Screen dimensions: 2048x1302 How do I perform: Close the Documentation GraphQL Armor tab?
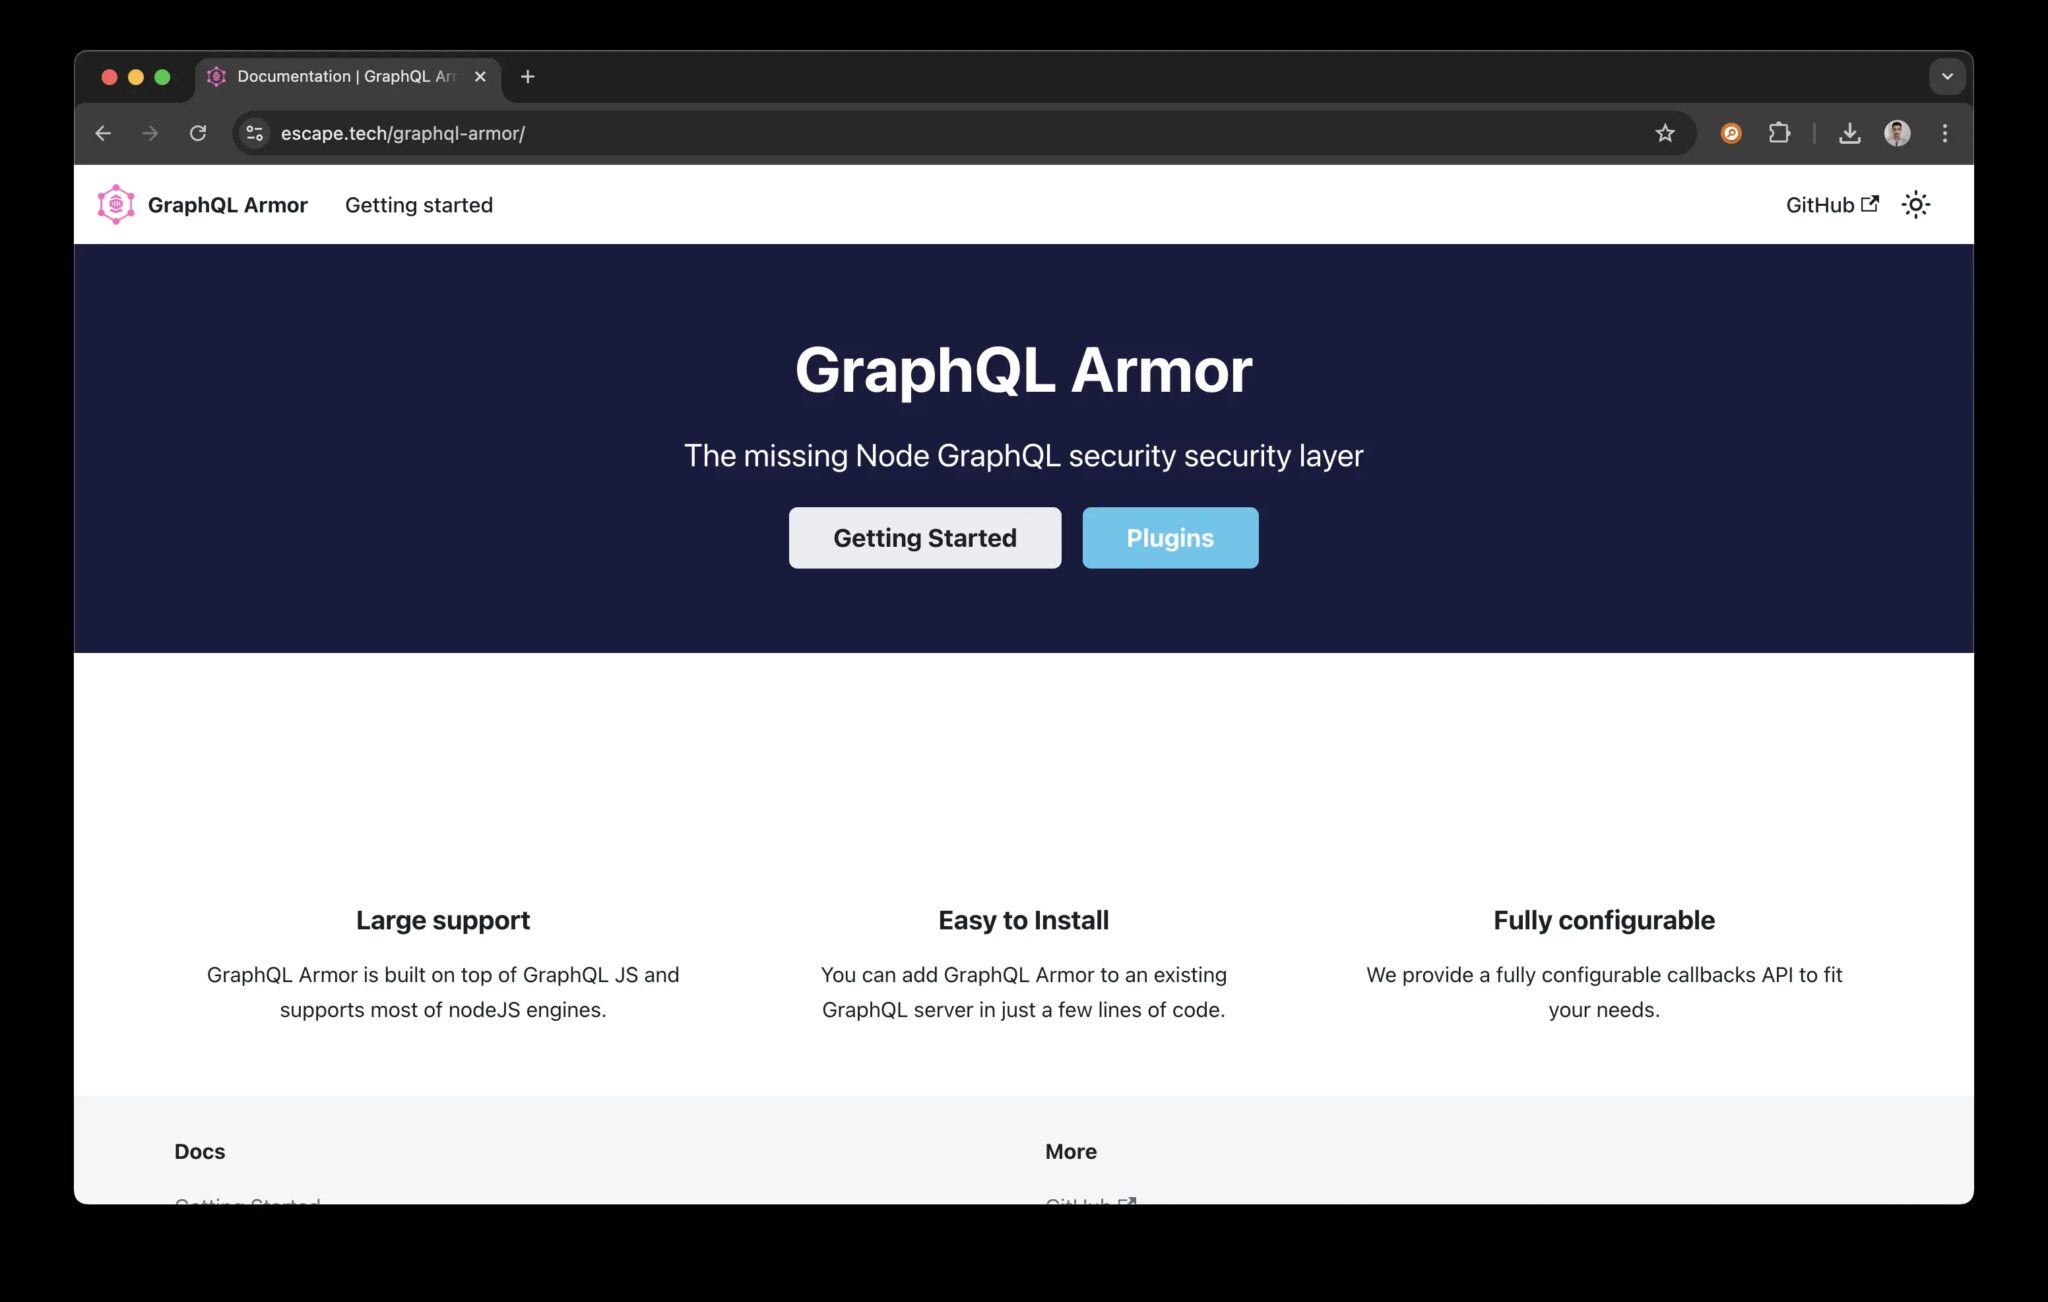point(480,76)
